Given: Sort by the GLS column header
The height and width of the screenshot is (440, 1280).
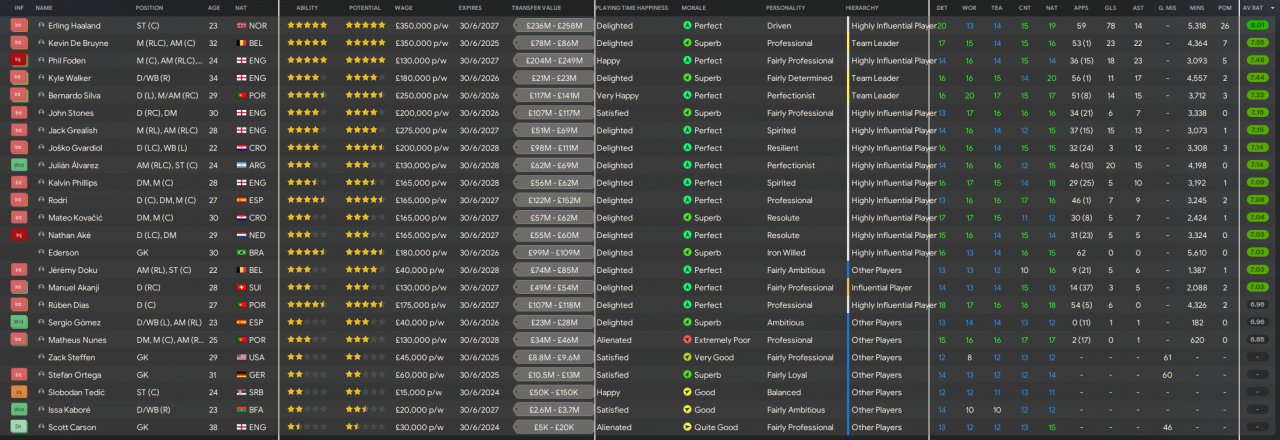Looking at the screenshot, I should pos(1111,7).
